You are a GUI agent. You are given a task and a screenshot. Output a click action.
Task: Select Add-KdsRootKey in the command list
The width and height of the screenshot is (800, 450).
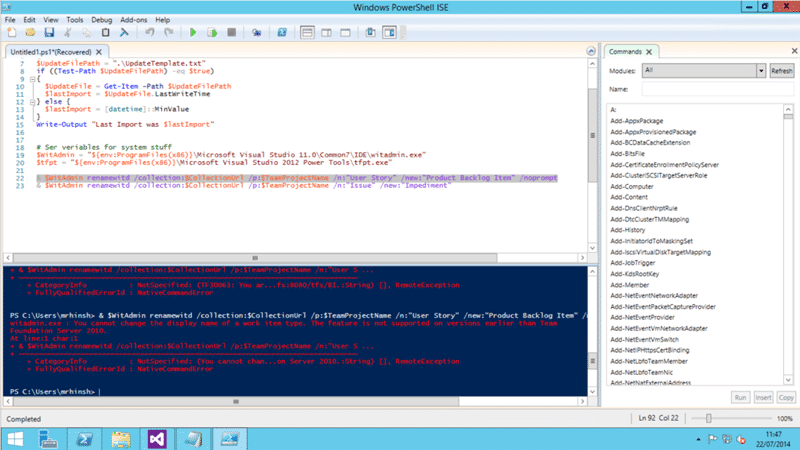(635, 274)
